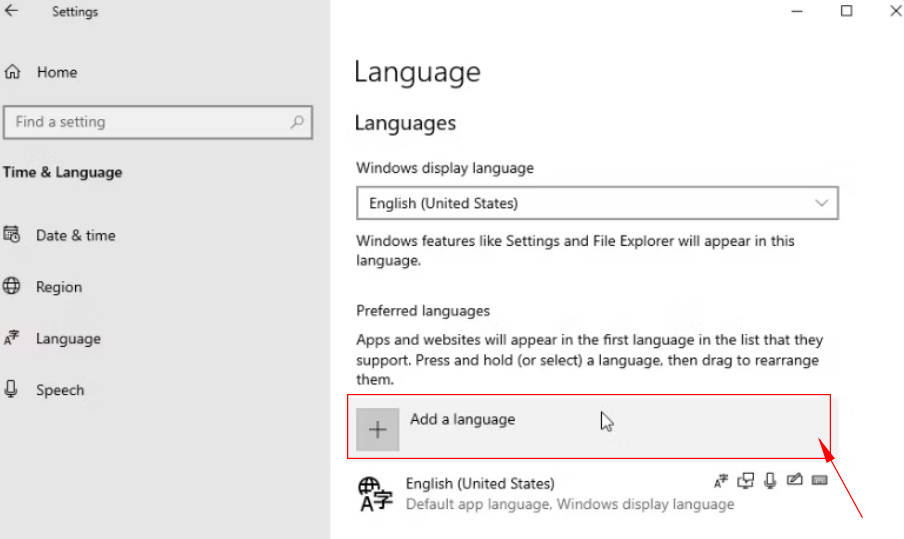Click the search magnifier icon
The image size is (904, 539).
[x=297, y=122]
